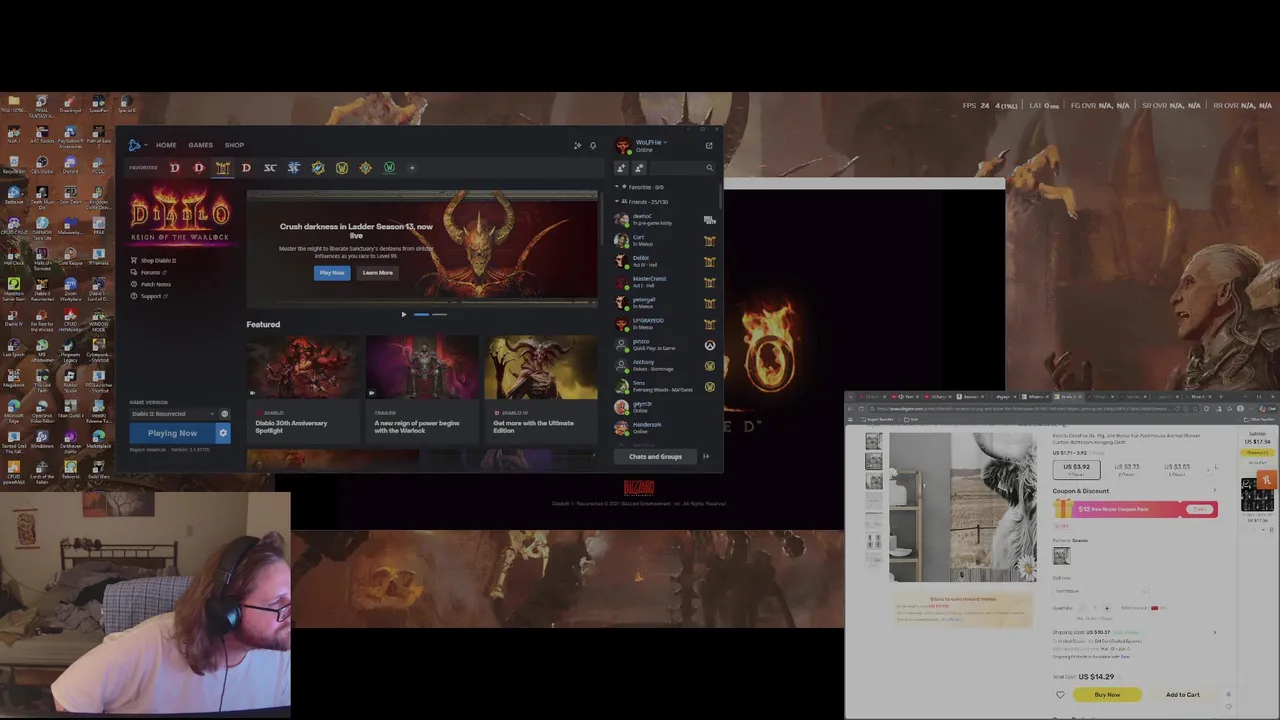Open the OBS Studio desktop icon

click(42, 163)
